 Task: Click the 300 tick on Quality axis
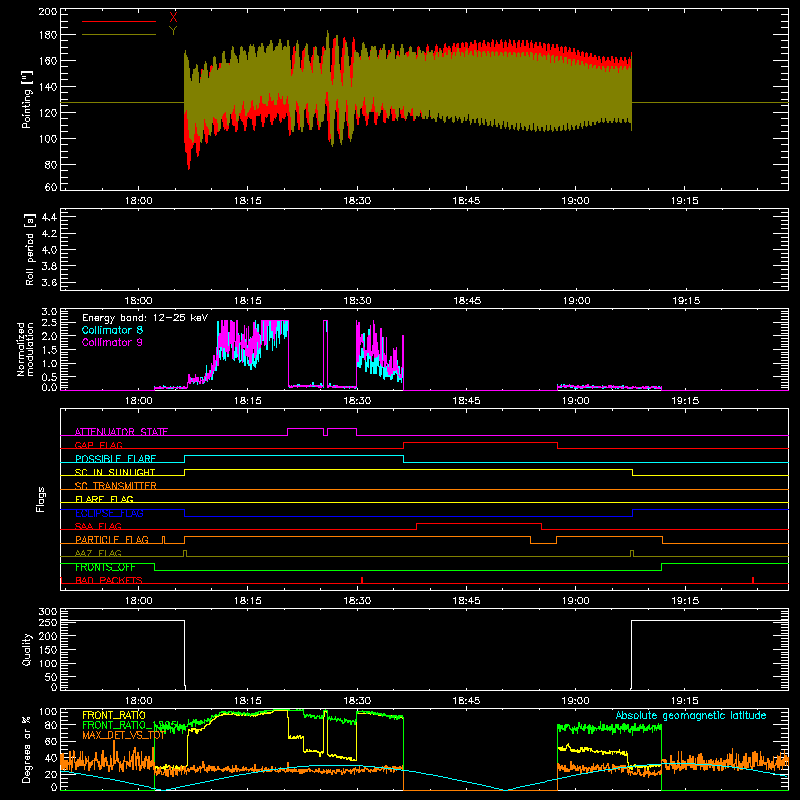pos(47,611)
